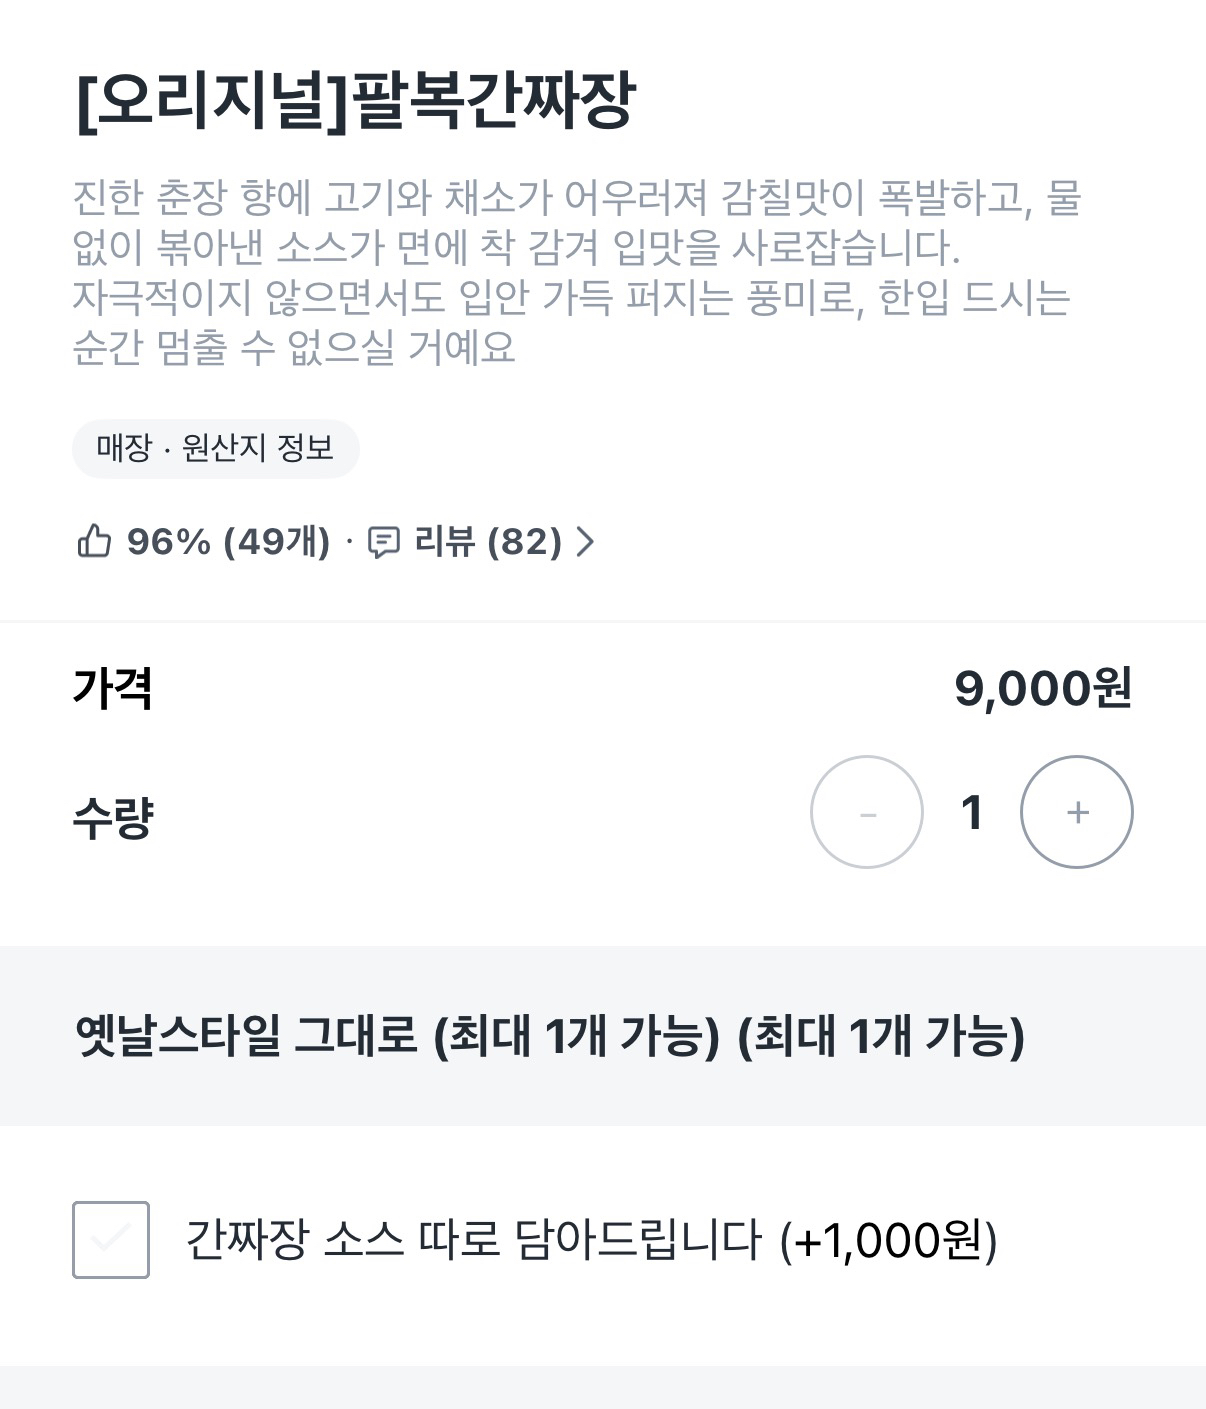Open the 리뷰 (82) link
The image size is (1206, 1409).
coord(487,542)
